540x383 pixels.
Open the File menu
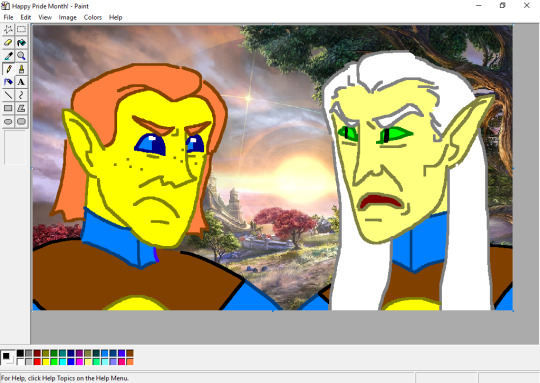point(8,17)
